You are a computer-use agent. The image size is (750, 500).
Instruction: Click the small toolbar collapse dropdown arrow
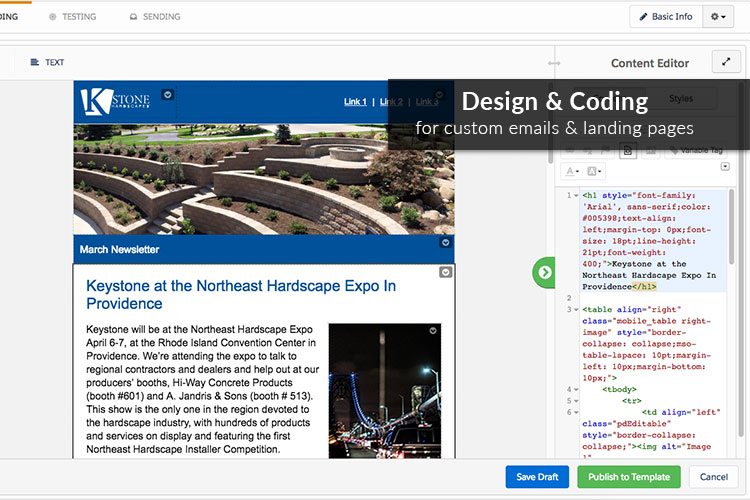725,167
